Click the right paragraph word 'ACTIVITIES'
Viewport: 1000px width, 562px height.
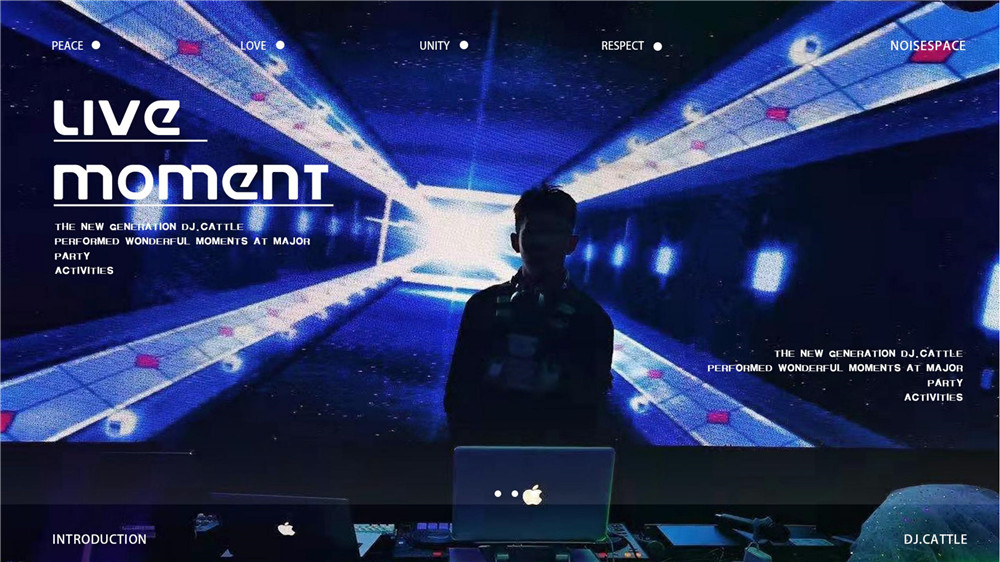[934, 397]
